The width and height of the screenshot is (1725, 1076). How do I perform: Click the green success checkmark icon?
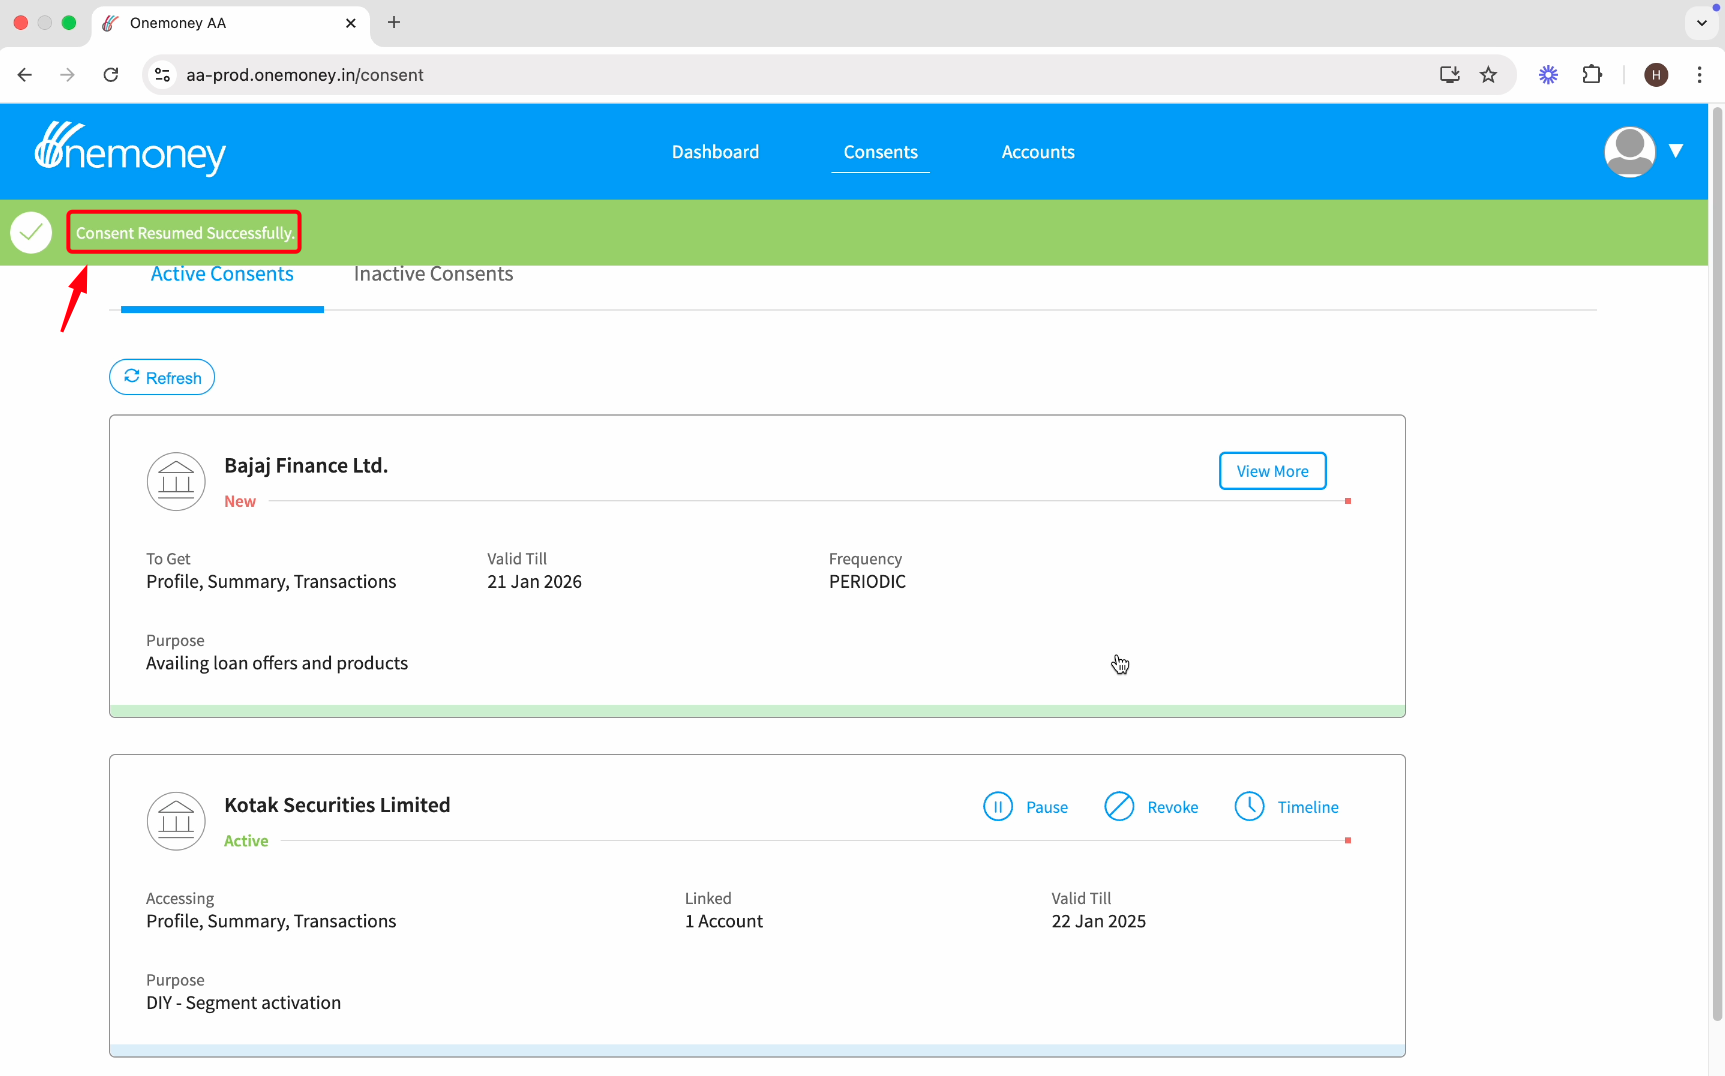31,233
